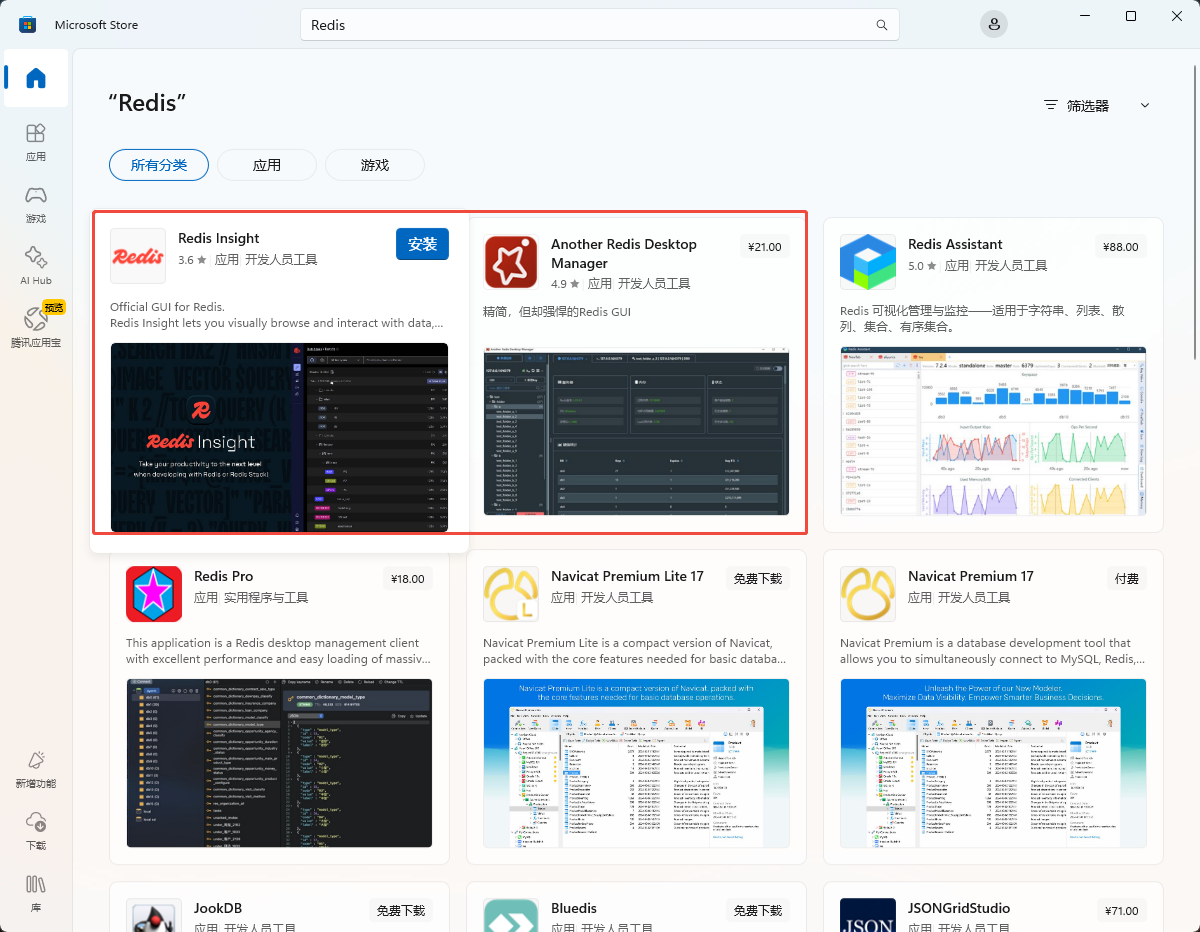1200x932 pixels.
Task: Select the 游戏 filter tab
Action: [x=375, y=165]
